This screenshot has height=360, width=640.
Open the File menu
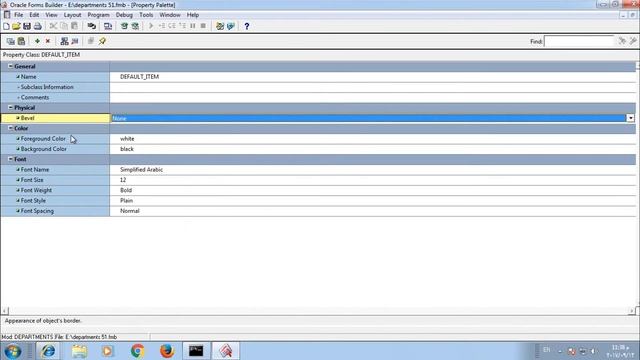19,15
